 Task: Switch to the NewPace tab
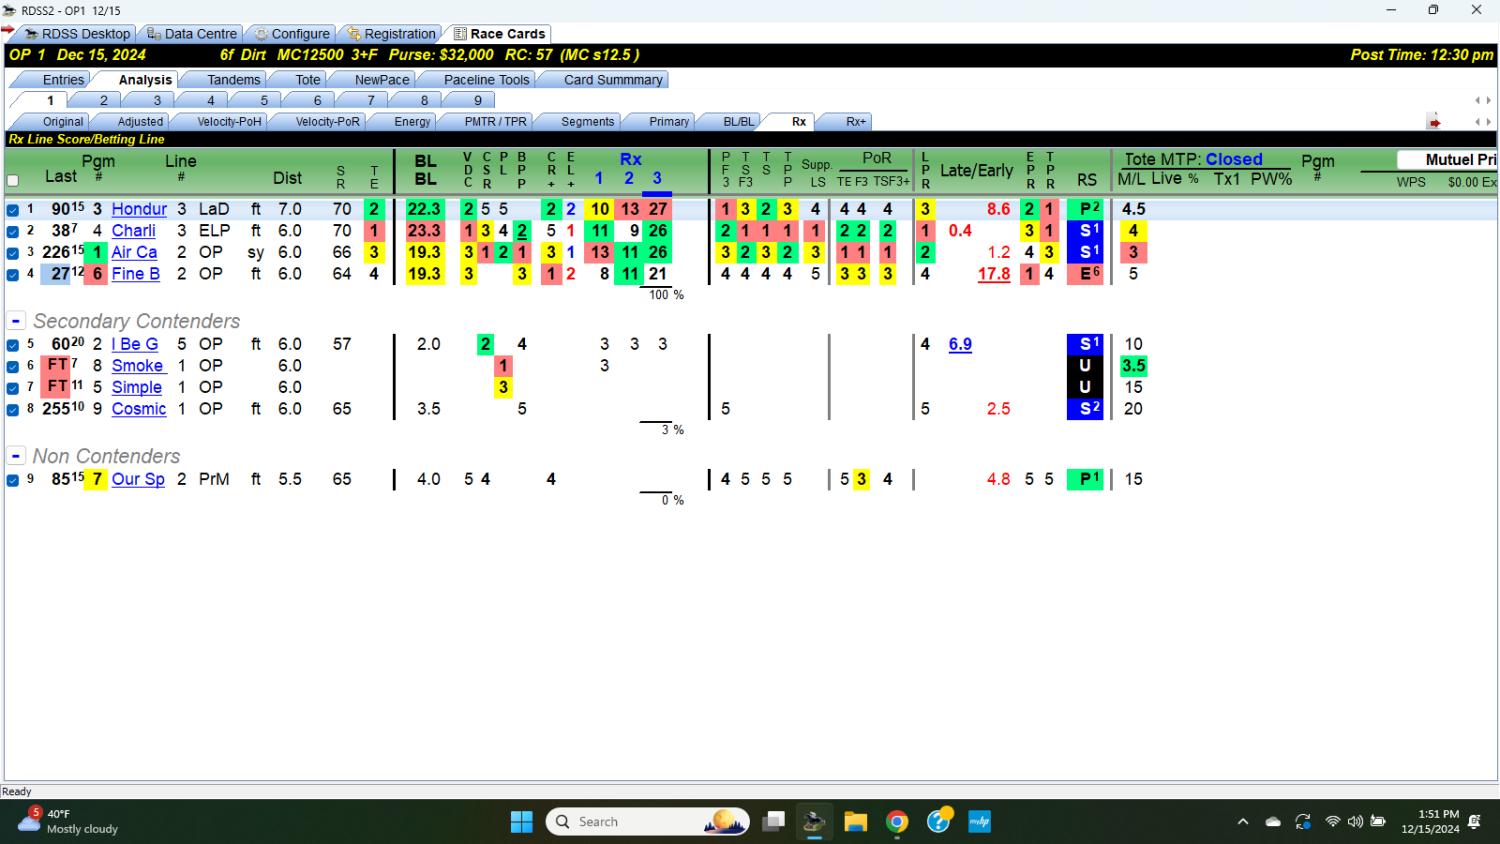(x=381, y=80)
